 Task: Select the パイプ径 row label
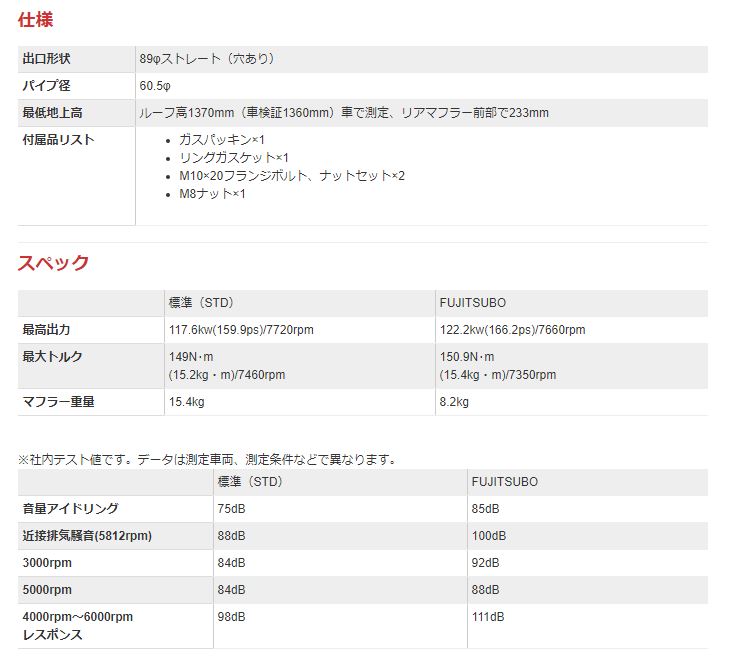click(x=46, y=86)
